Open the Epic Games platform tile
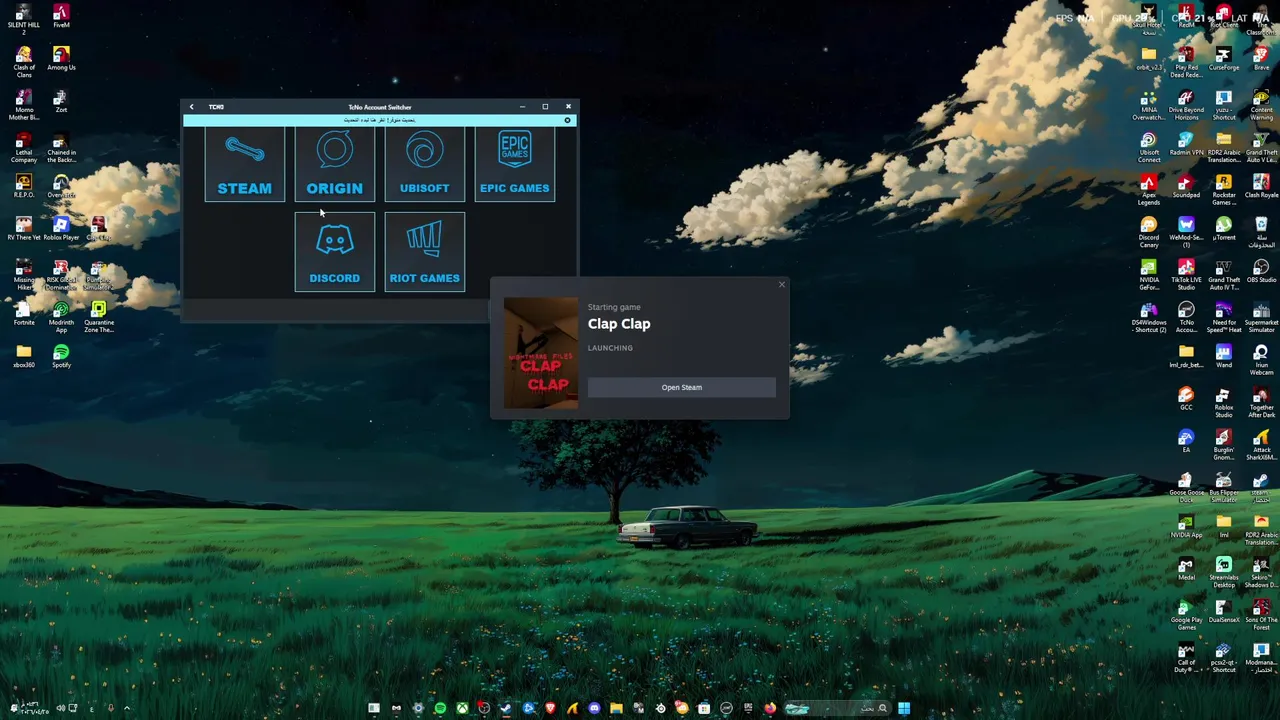 point(514,165)
